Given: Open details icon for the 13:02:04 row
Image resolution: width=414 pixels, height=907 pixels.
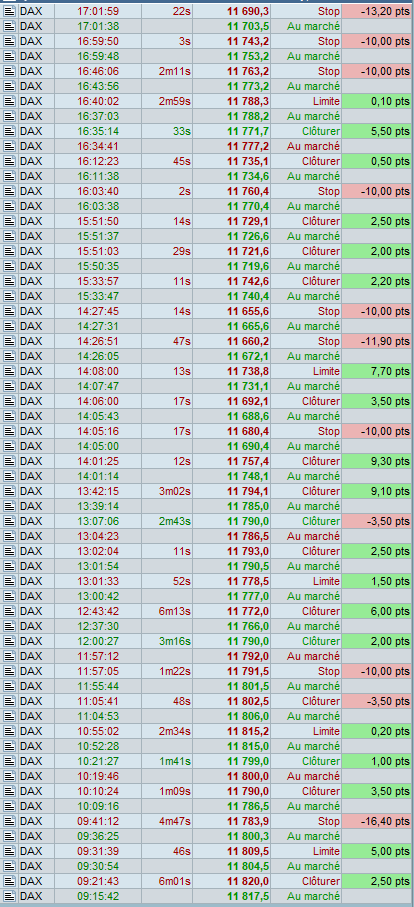Looking at the screenshot, I should (9, 551).
